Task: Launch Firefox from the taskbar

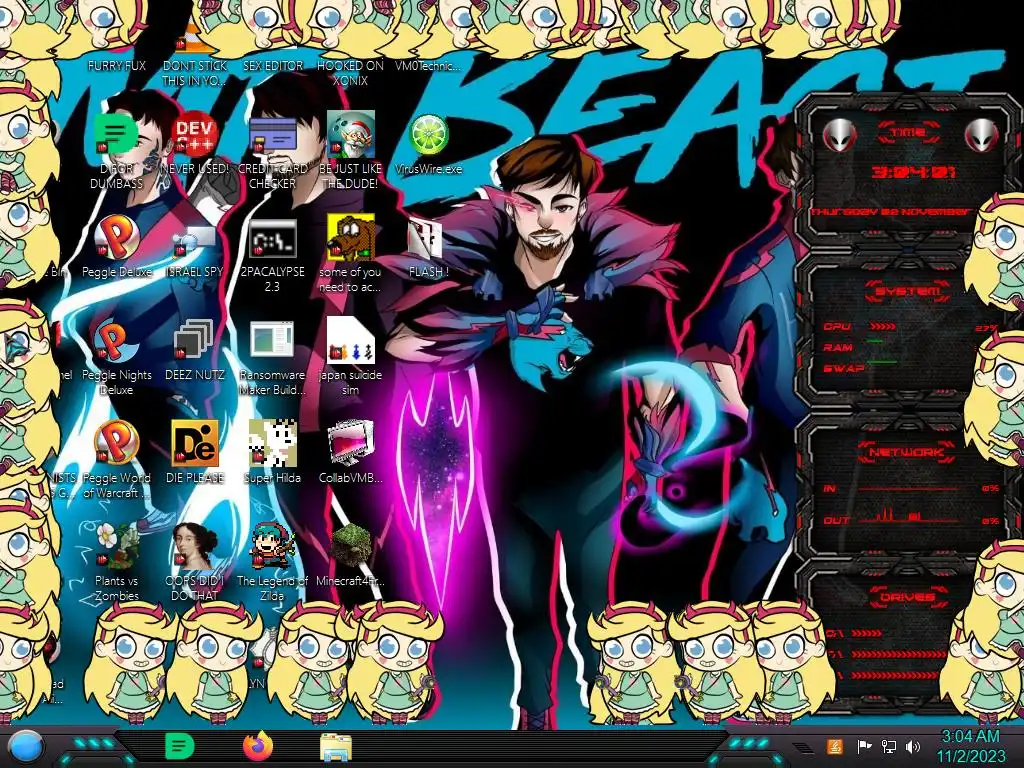Action: tap(258, 746)
